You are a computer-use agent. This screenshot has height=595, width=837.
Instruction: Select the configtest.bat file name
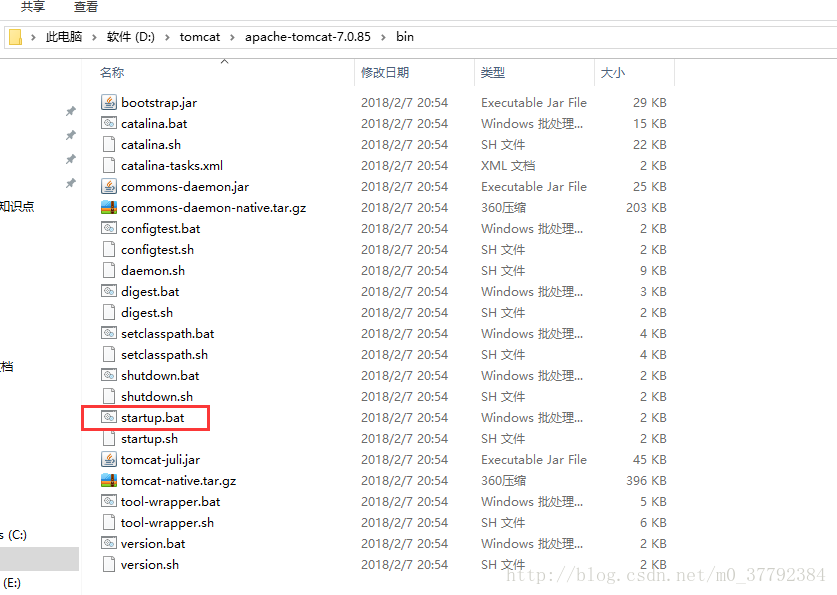(161, 228)
